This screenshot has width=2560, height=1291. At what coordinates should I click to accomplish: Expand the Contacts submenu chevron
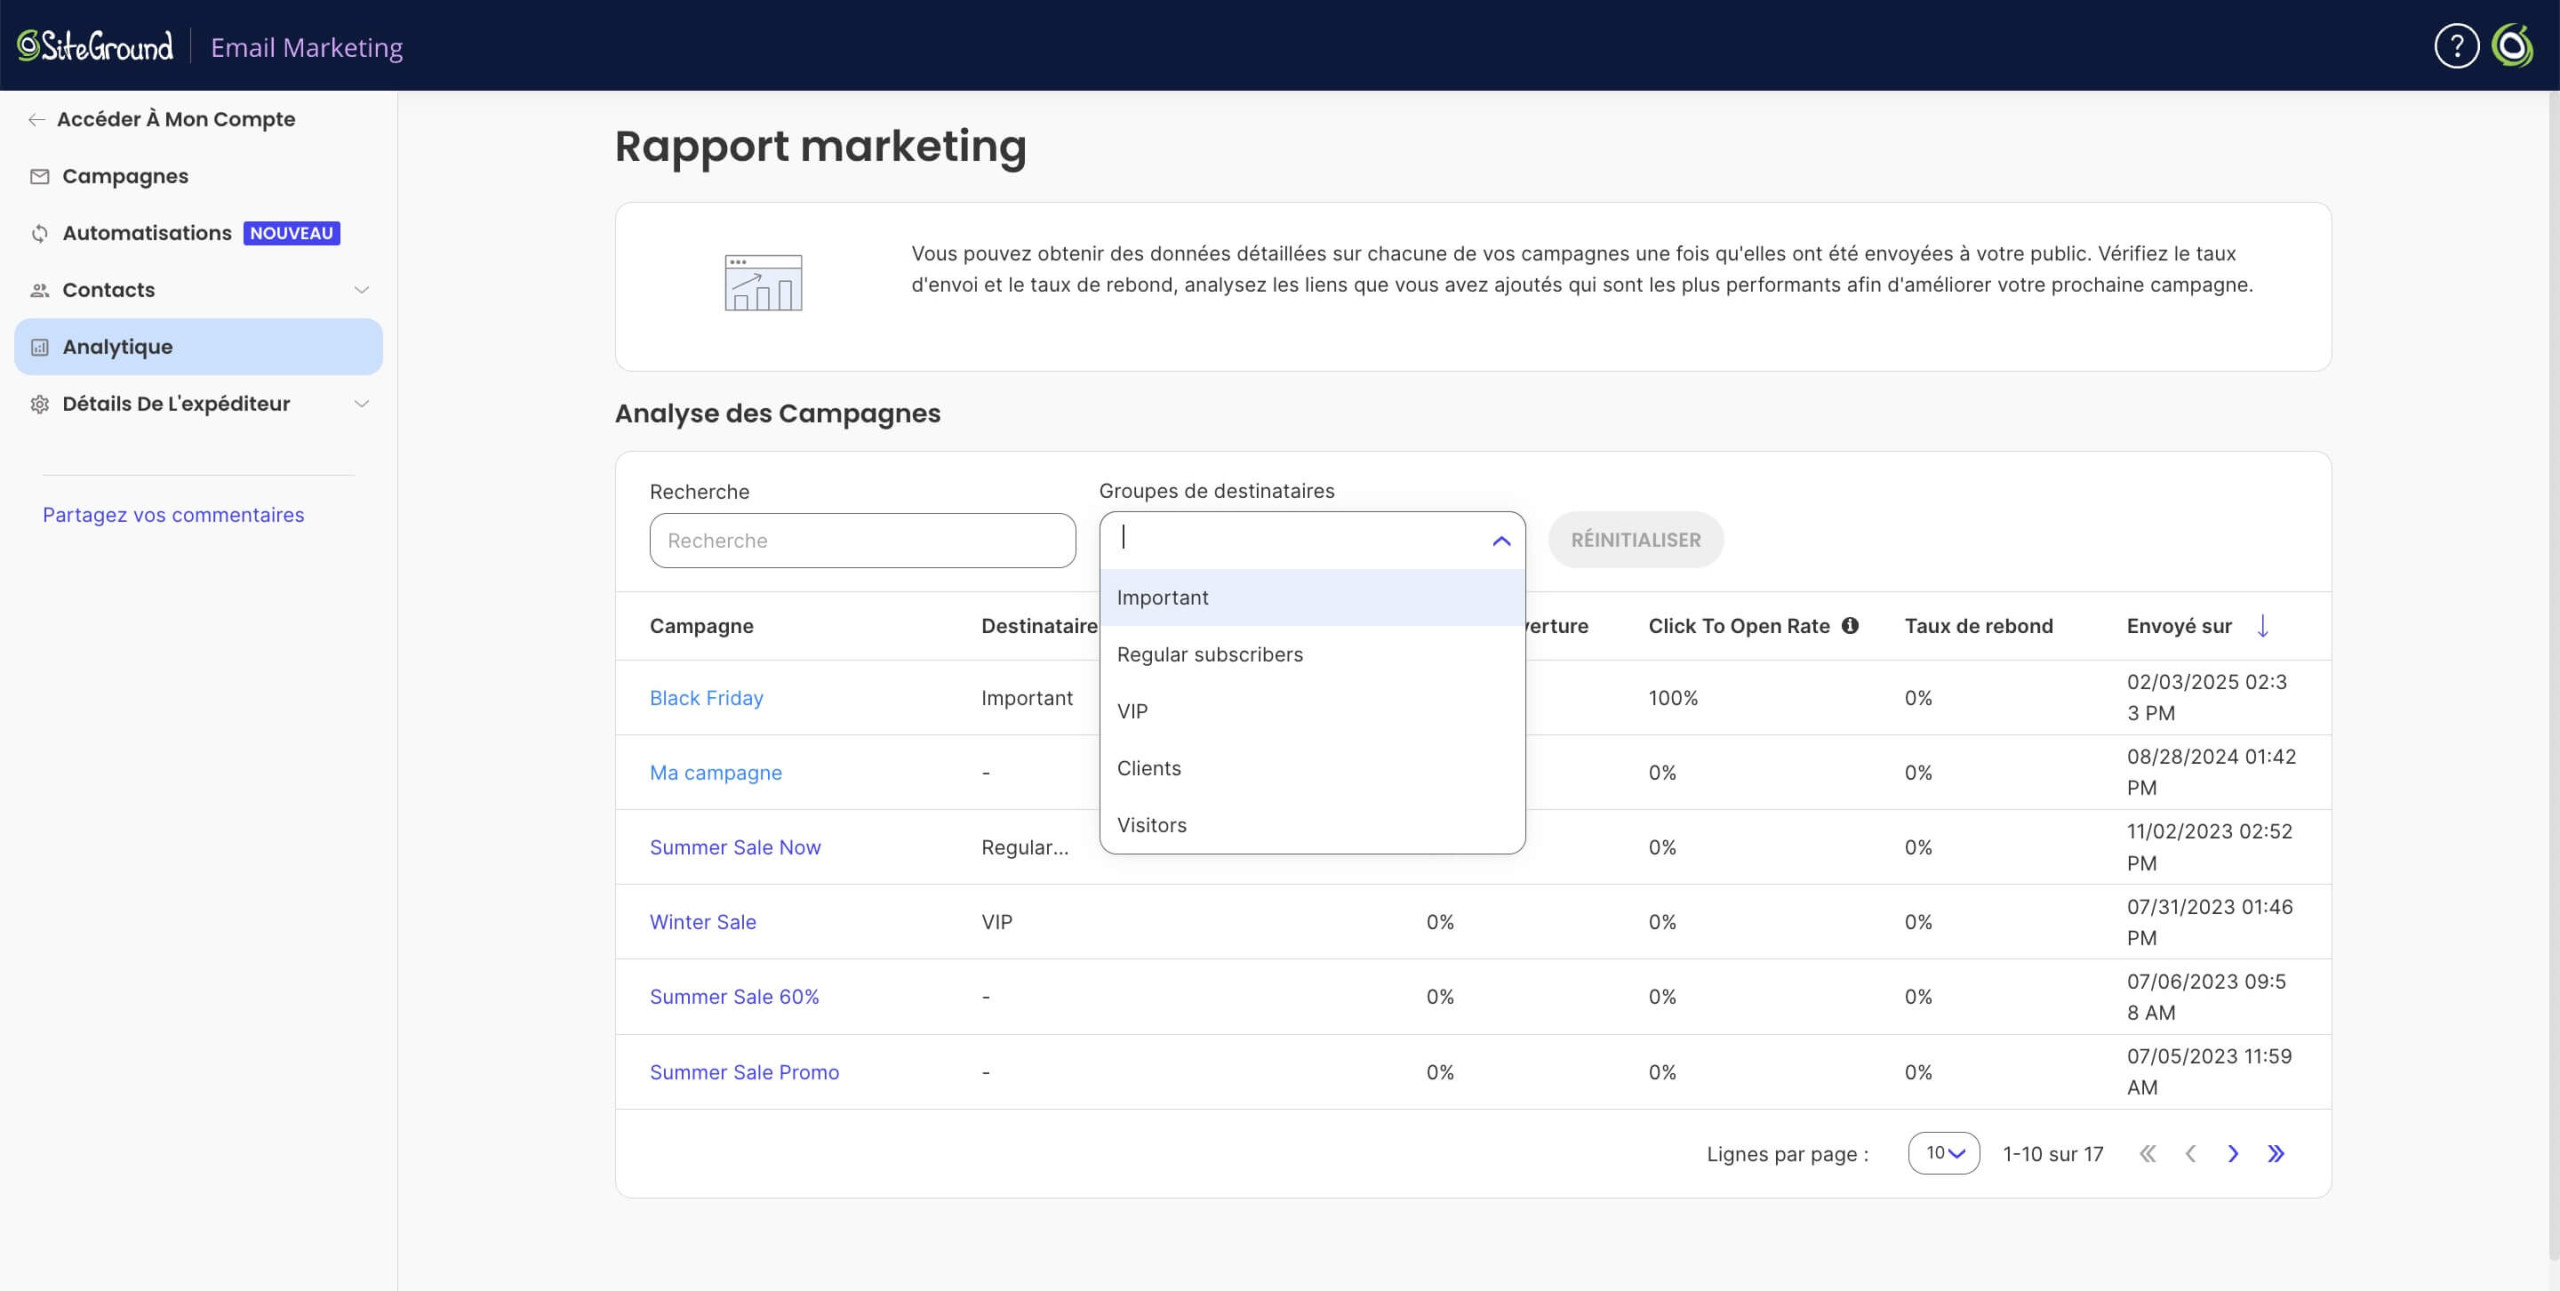pyautogui.click(x=362, y=291)
